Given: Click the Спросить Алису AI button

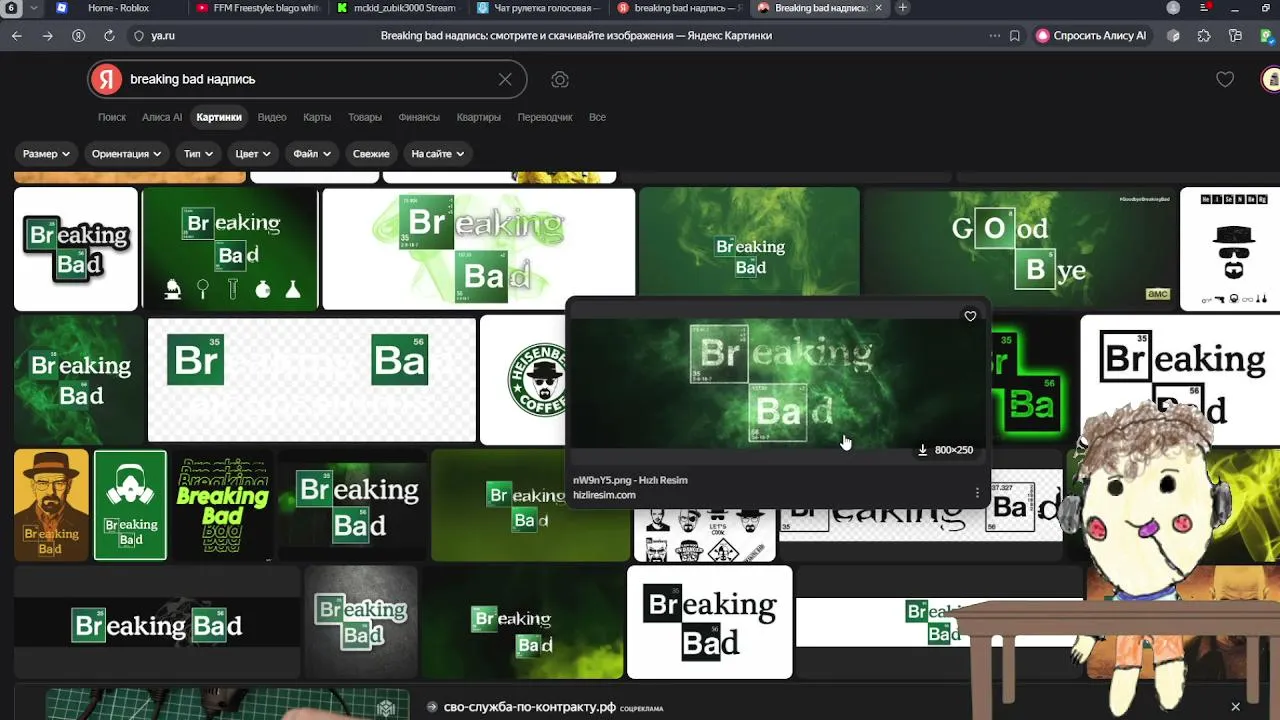Looking at the screenshot, I should [1092, 36].
